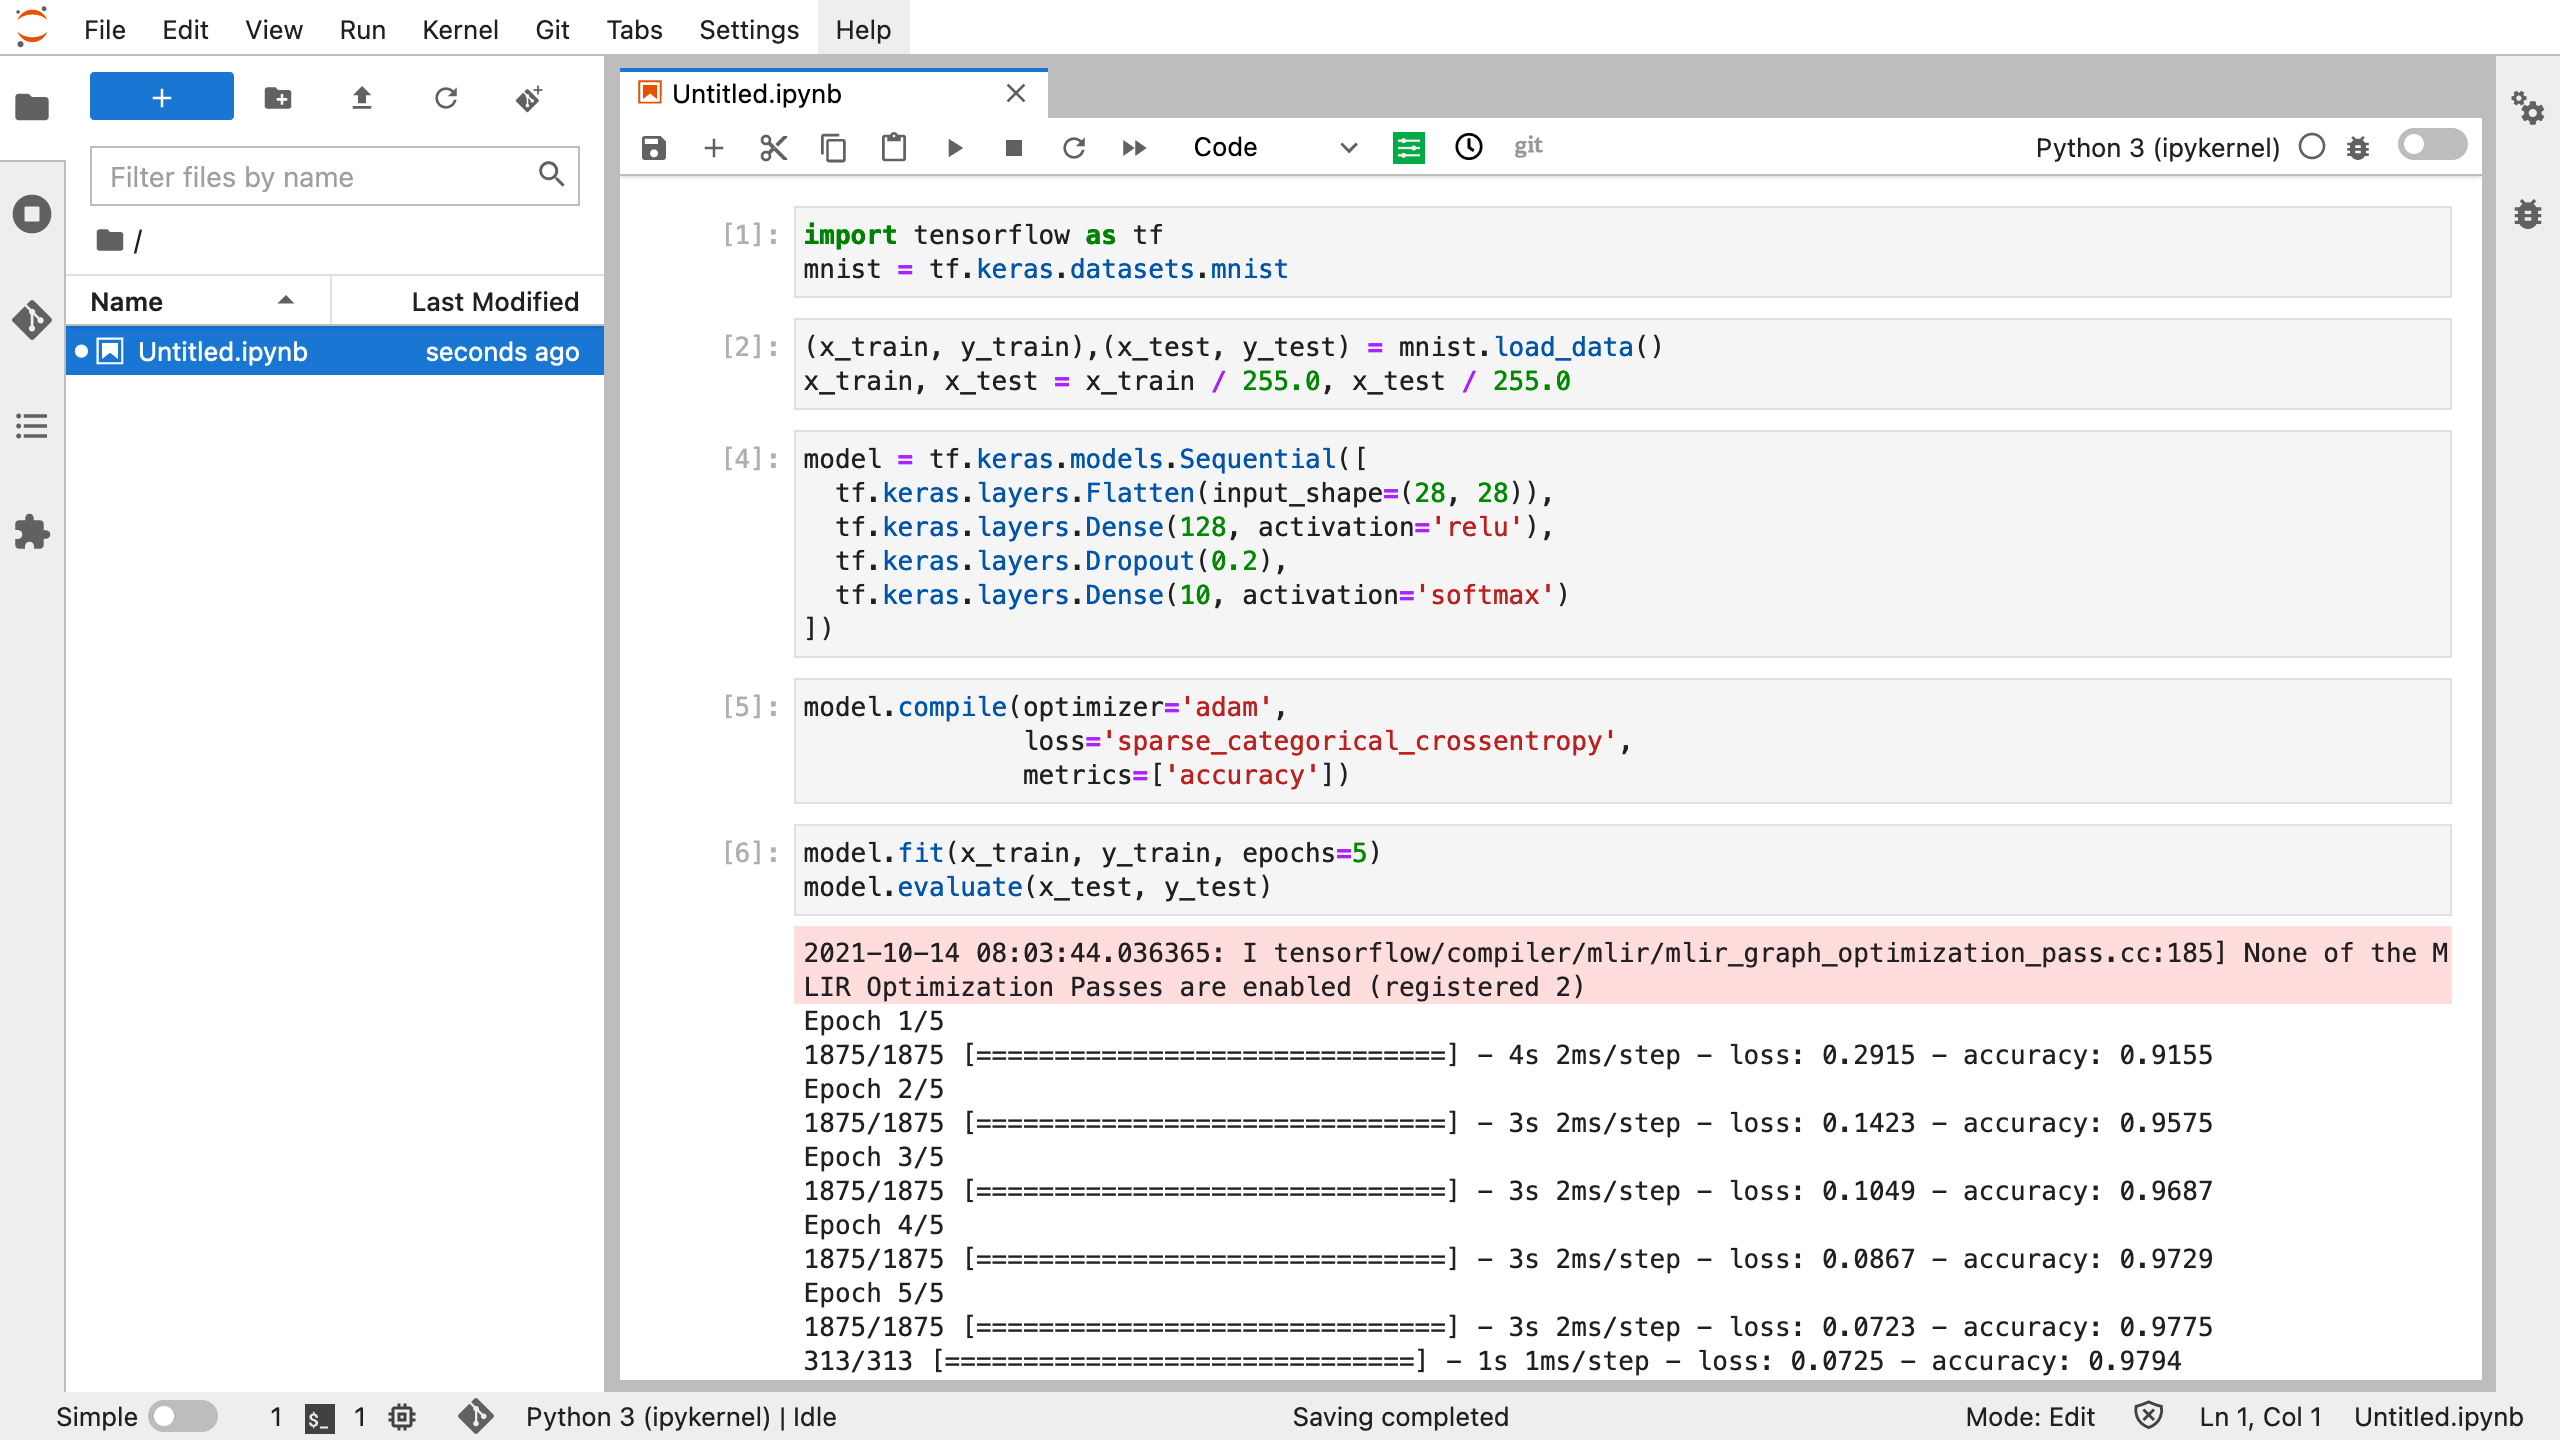
Task: Interrupt the kernel with stop button
Action: point(1013,148)
